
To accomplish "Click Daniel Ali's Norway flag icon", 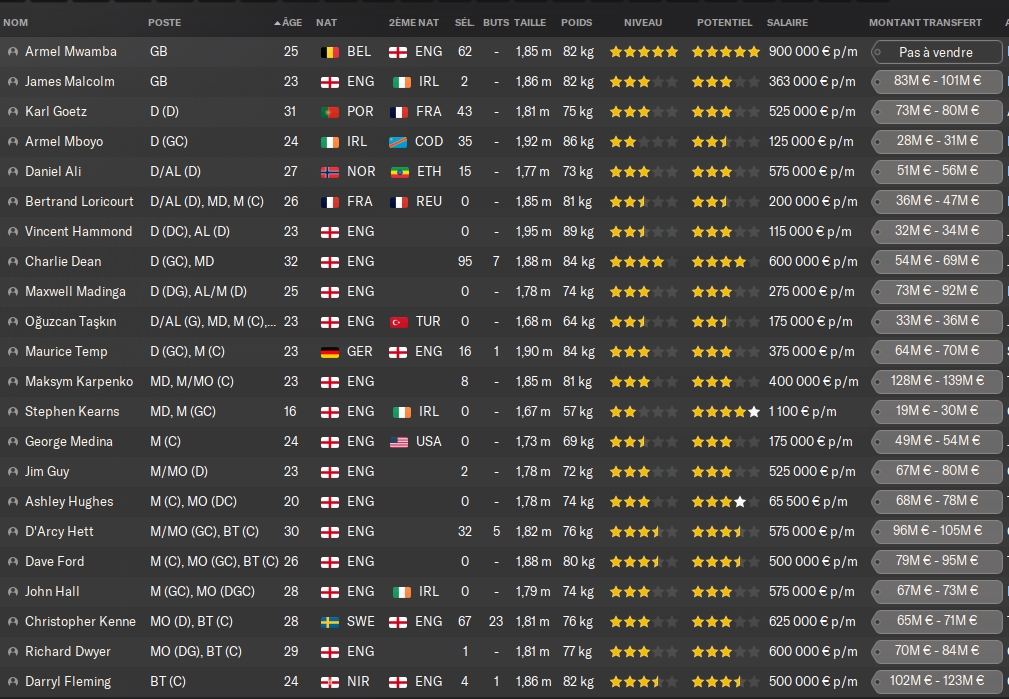I will click(x=329, y=171).
